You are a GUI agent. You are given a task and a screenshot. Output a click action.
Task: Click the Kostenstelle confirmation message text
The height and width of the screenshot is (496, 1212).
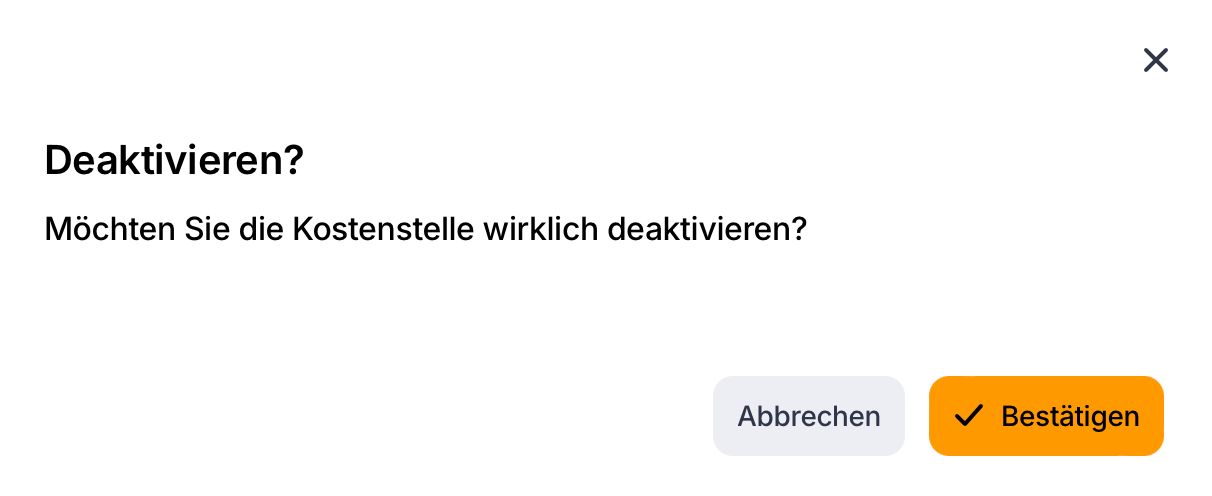pyautogui.click(x=425, y=230)
